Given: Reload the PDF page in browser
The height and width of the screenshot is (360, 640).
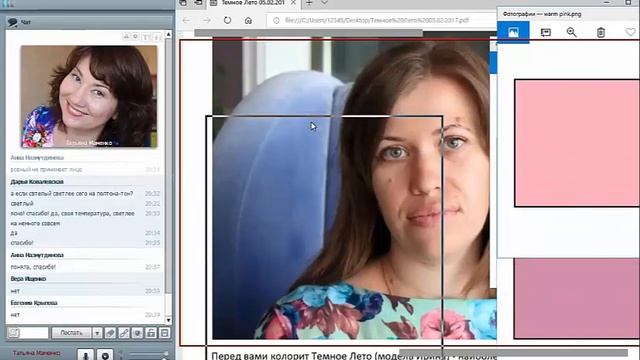Looking at the screenshot, I should [227, 20].
